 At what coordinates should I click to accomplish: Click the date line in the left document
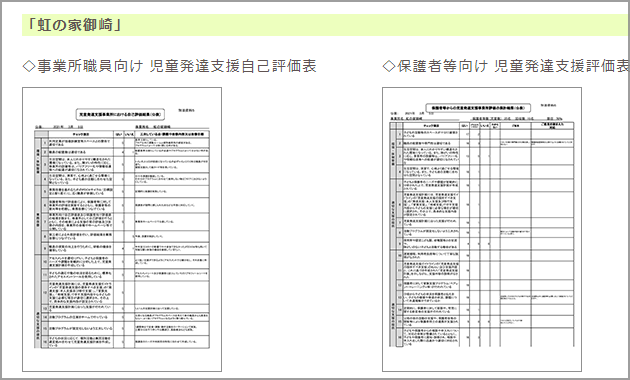pyautogui.click(x=60, y=127)
